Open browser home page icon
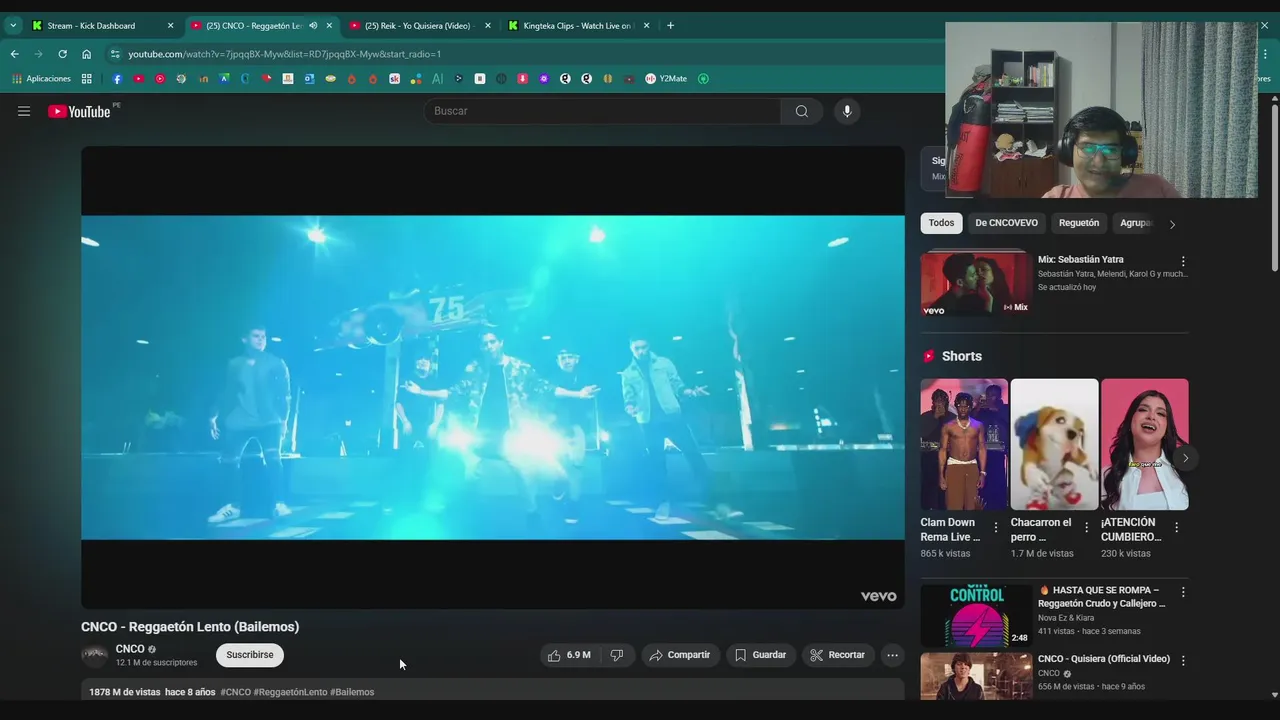This screenshot has height=720, width=1280. pyautogui.click(x=86, y=54)
